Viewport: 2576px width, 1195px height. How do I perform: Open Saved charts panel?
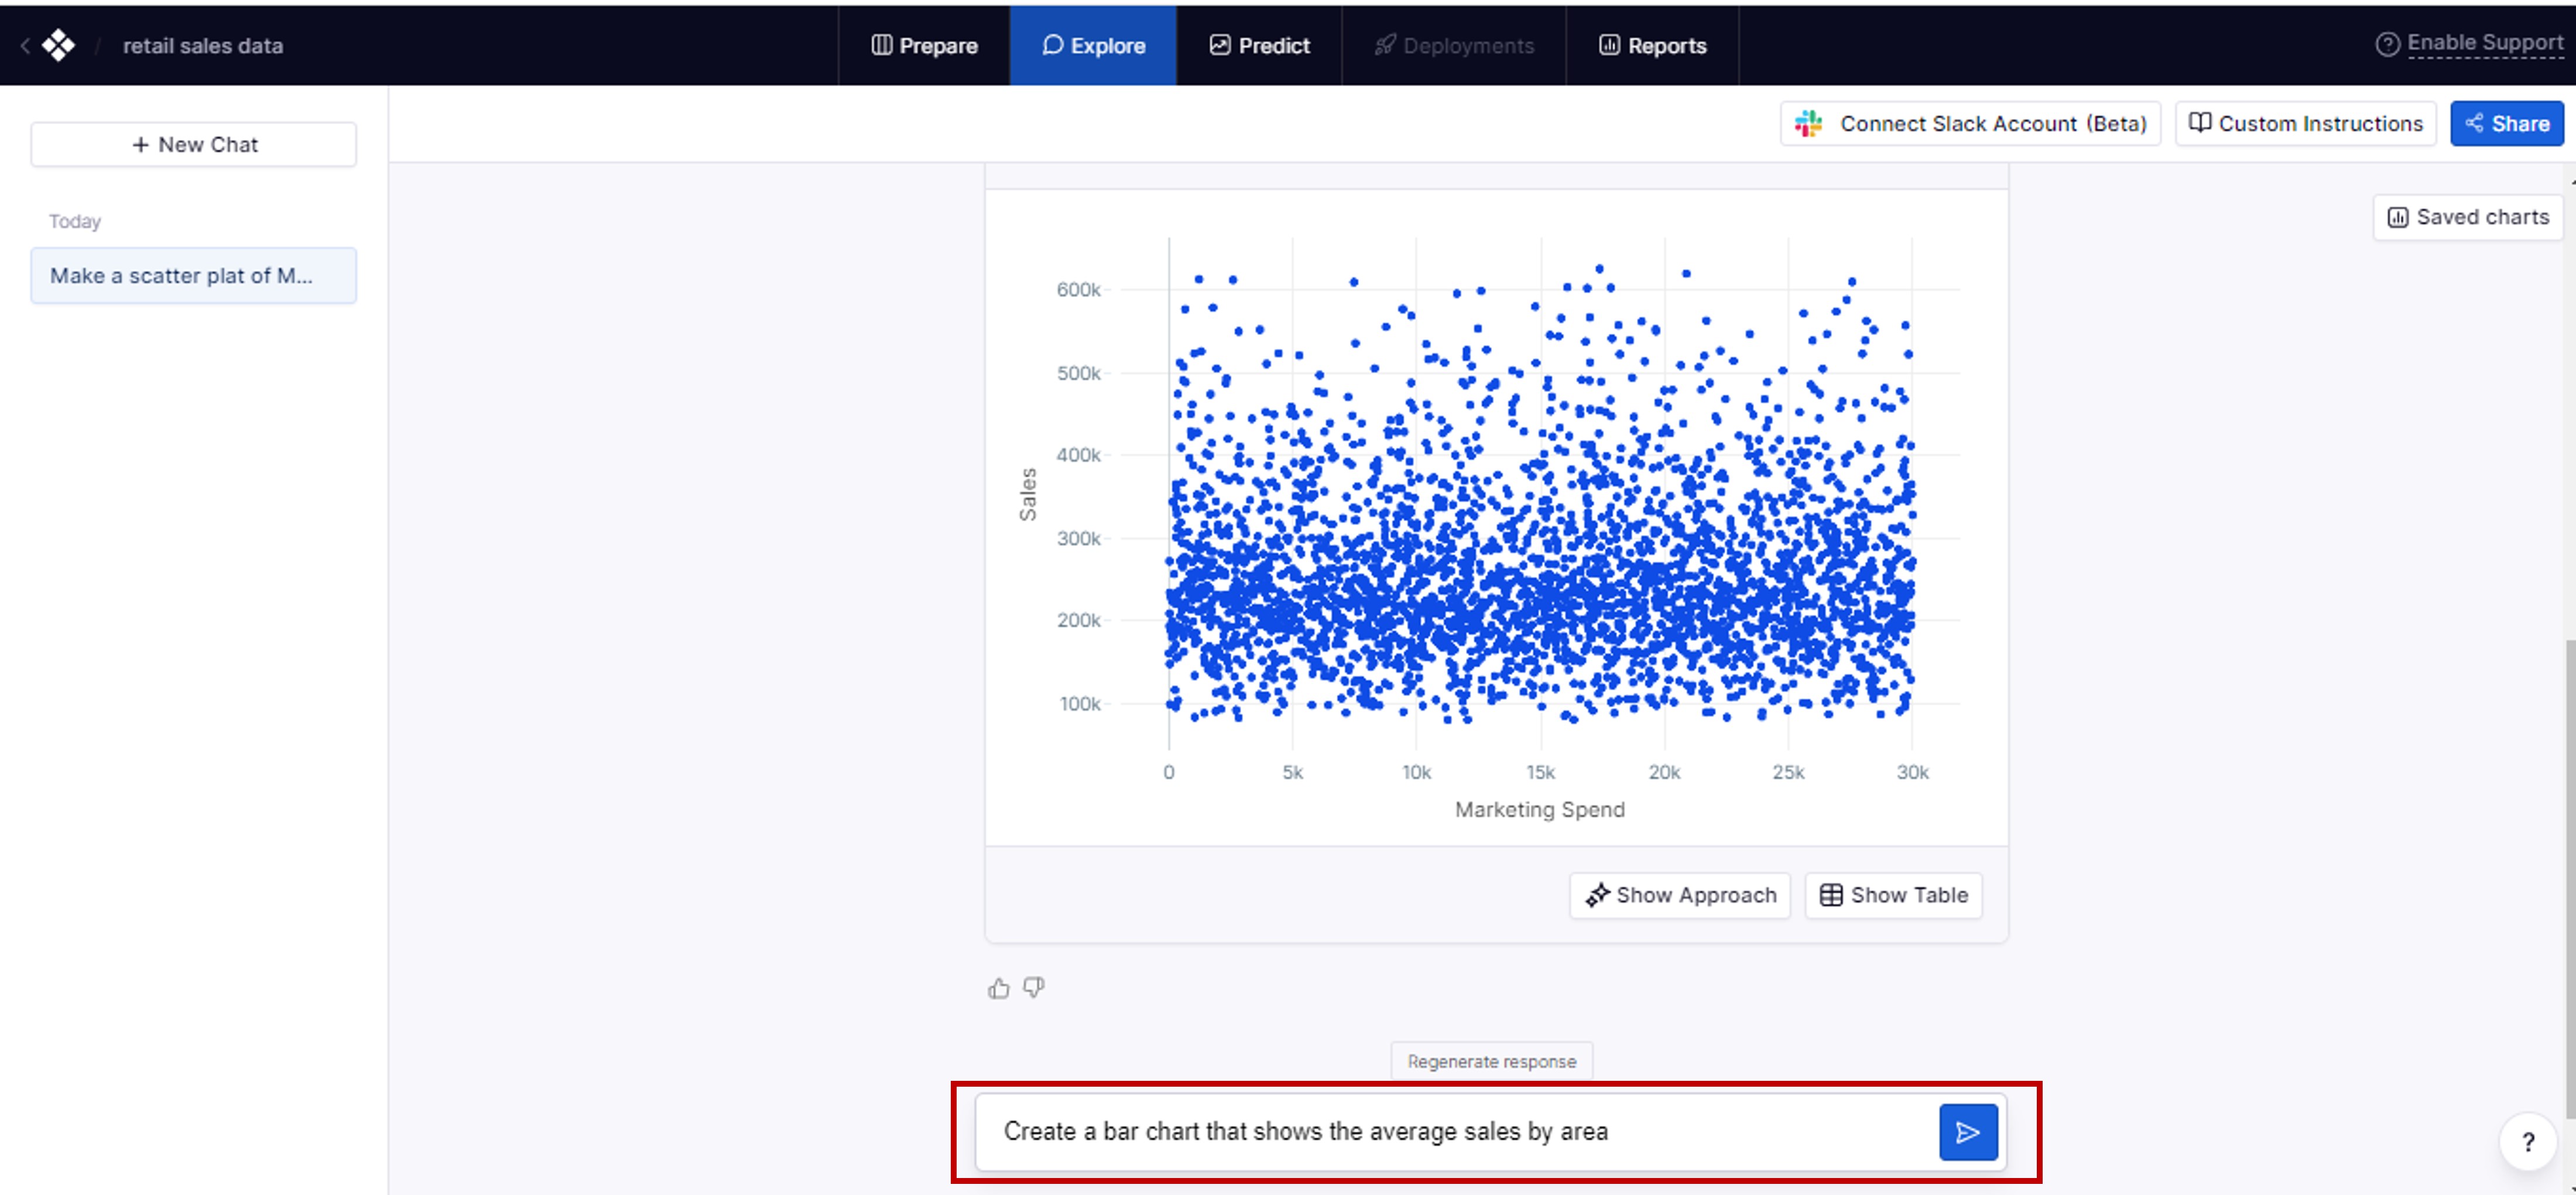[x=2468, y=217]
